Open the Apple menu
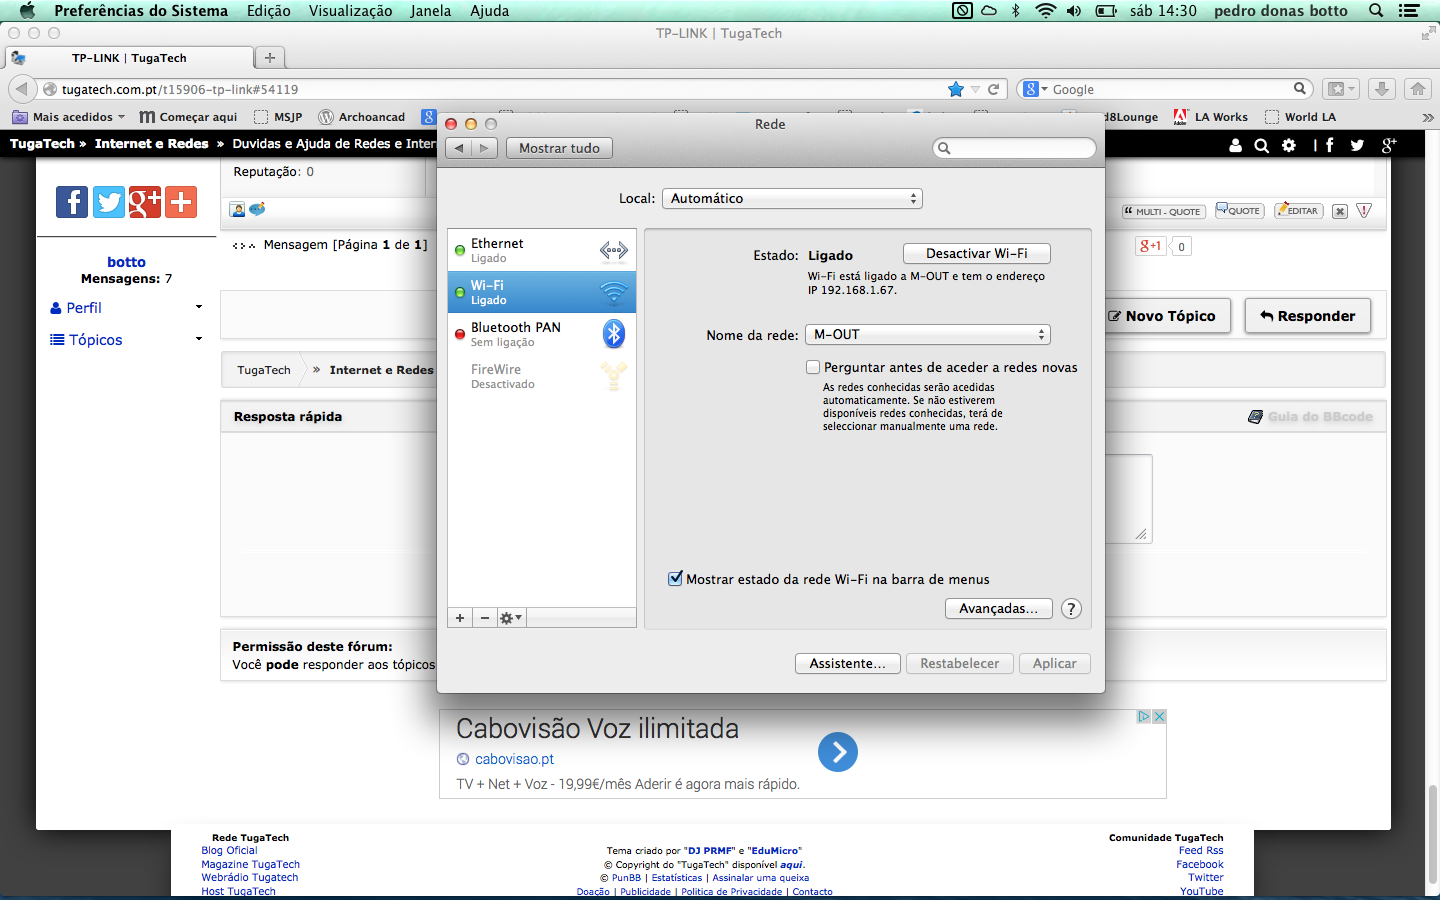The height and width of the screenshot is (900, 1440). point(27,11)
